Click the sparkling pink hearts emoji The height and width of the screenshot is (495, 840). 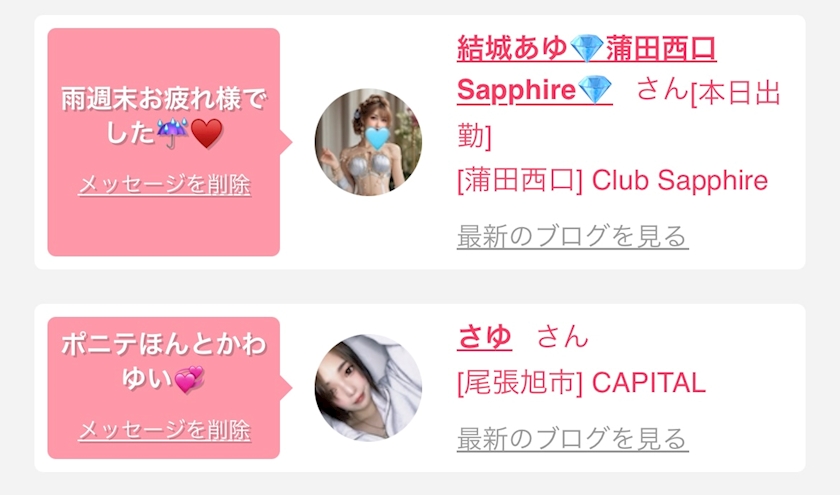[189, 379]
